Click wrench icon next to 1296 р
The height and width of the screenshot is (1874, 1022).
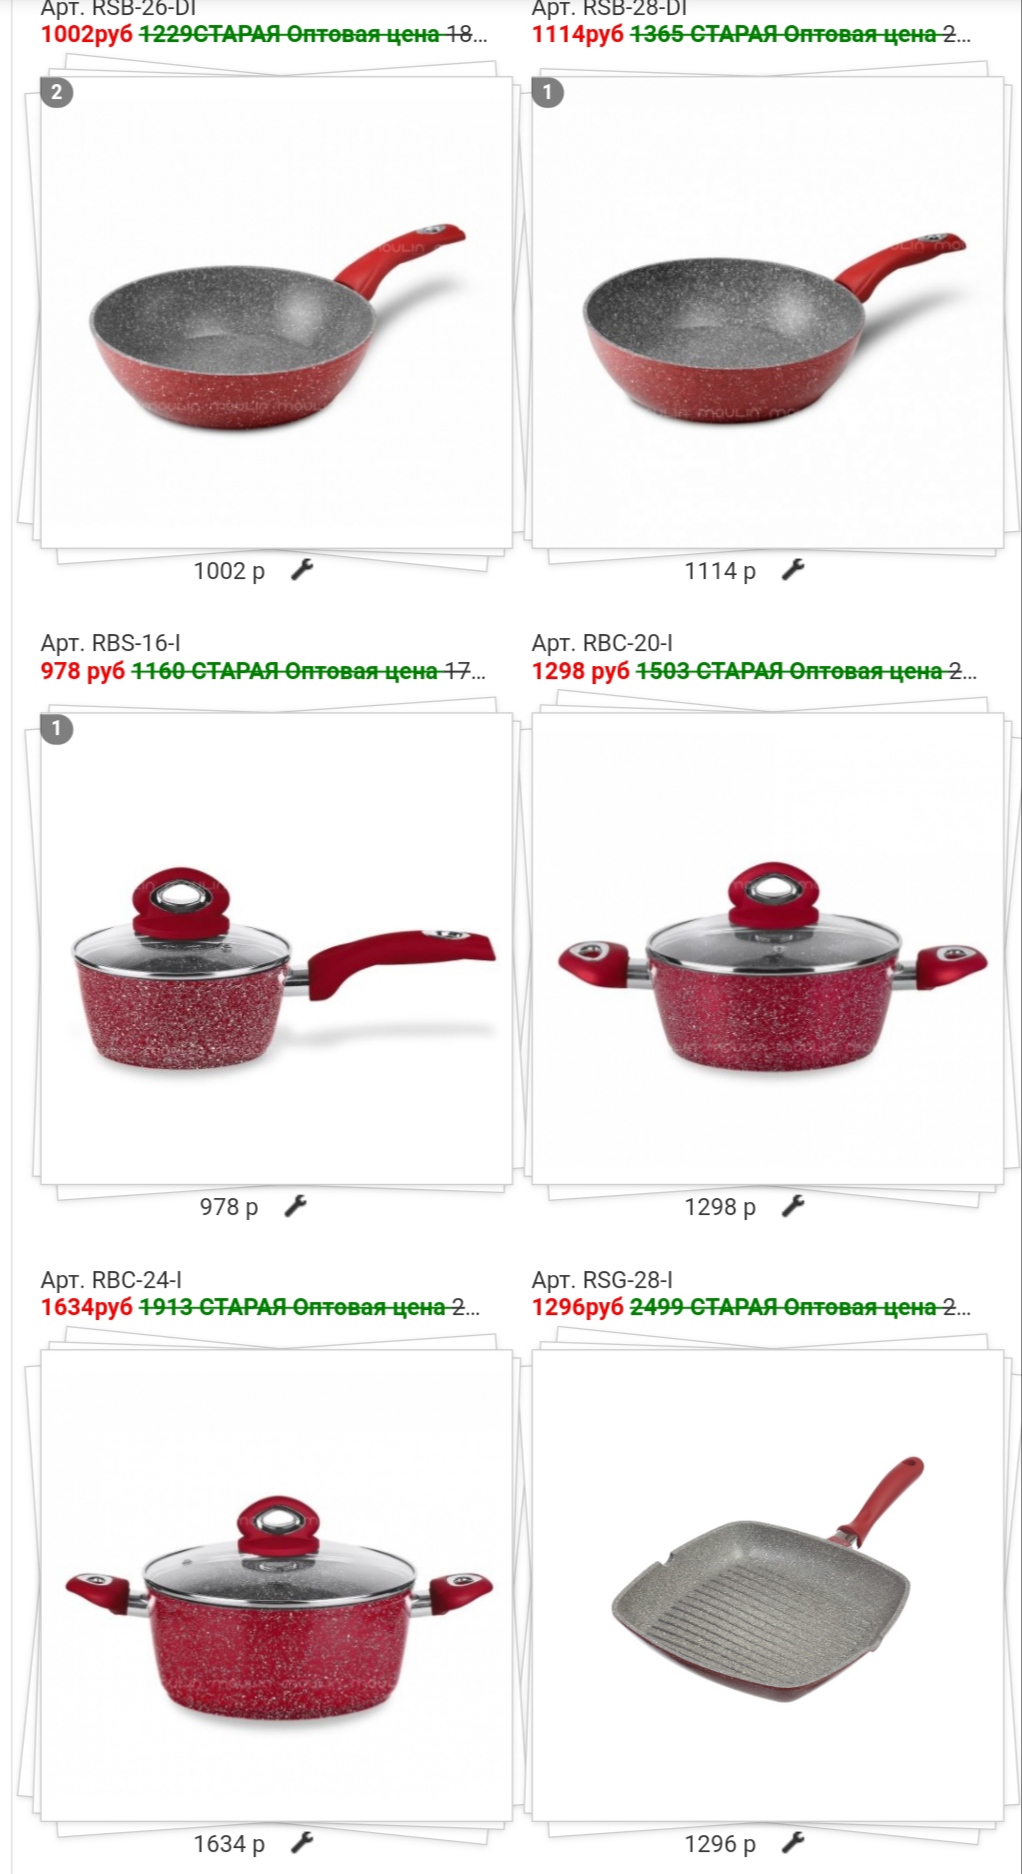793,1843
